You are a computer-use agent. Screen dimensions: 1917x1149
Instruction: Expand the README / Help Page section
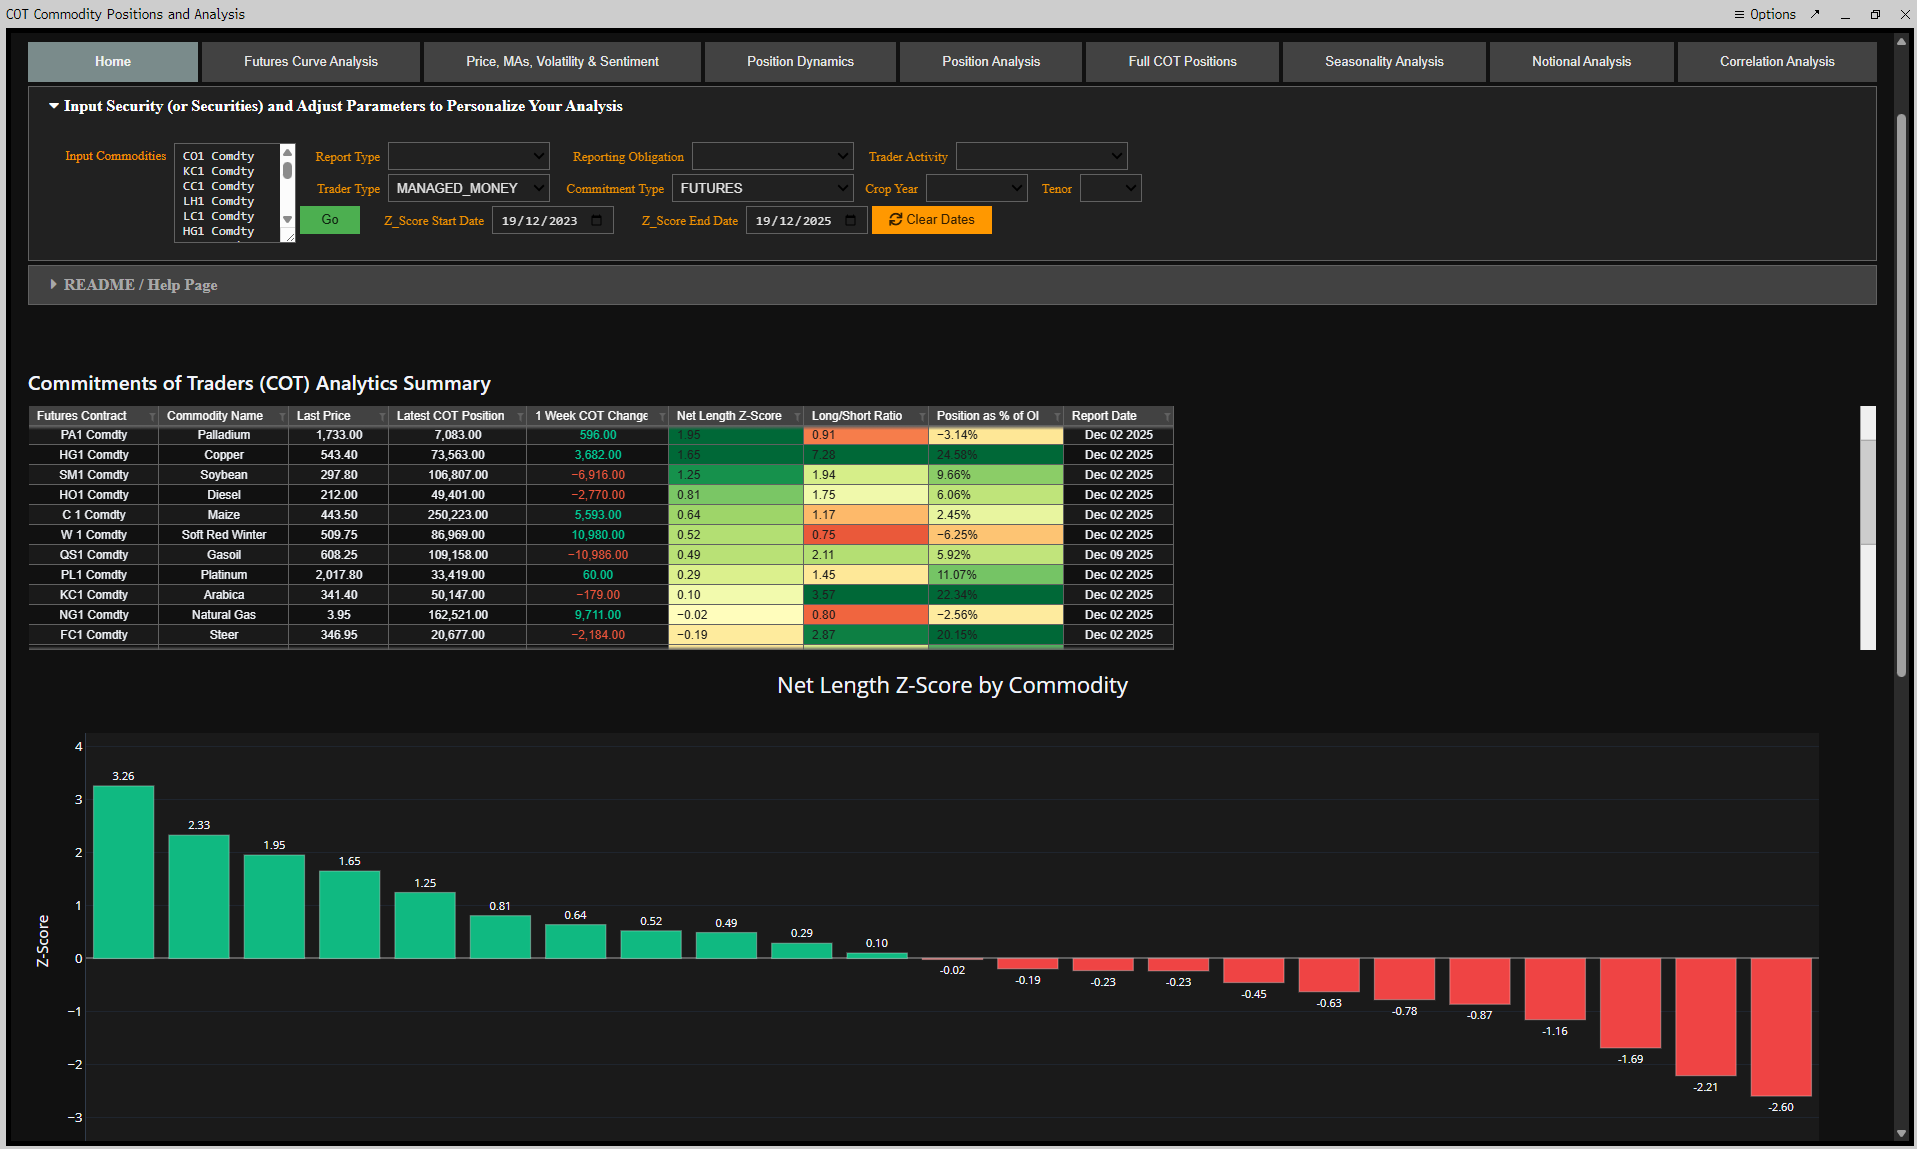(x=140, y=285)
